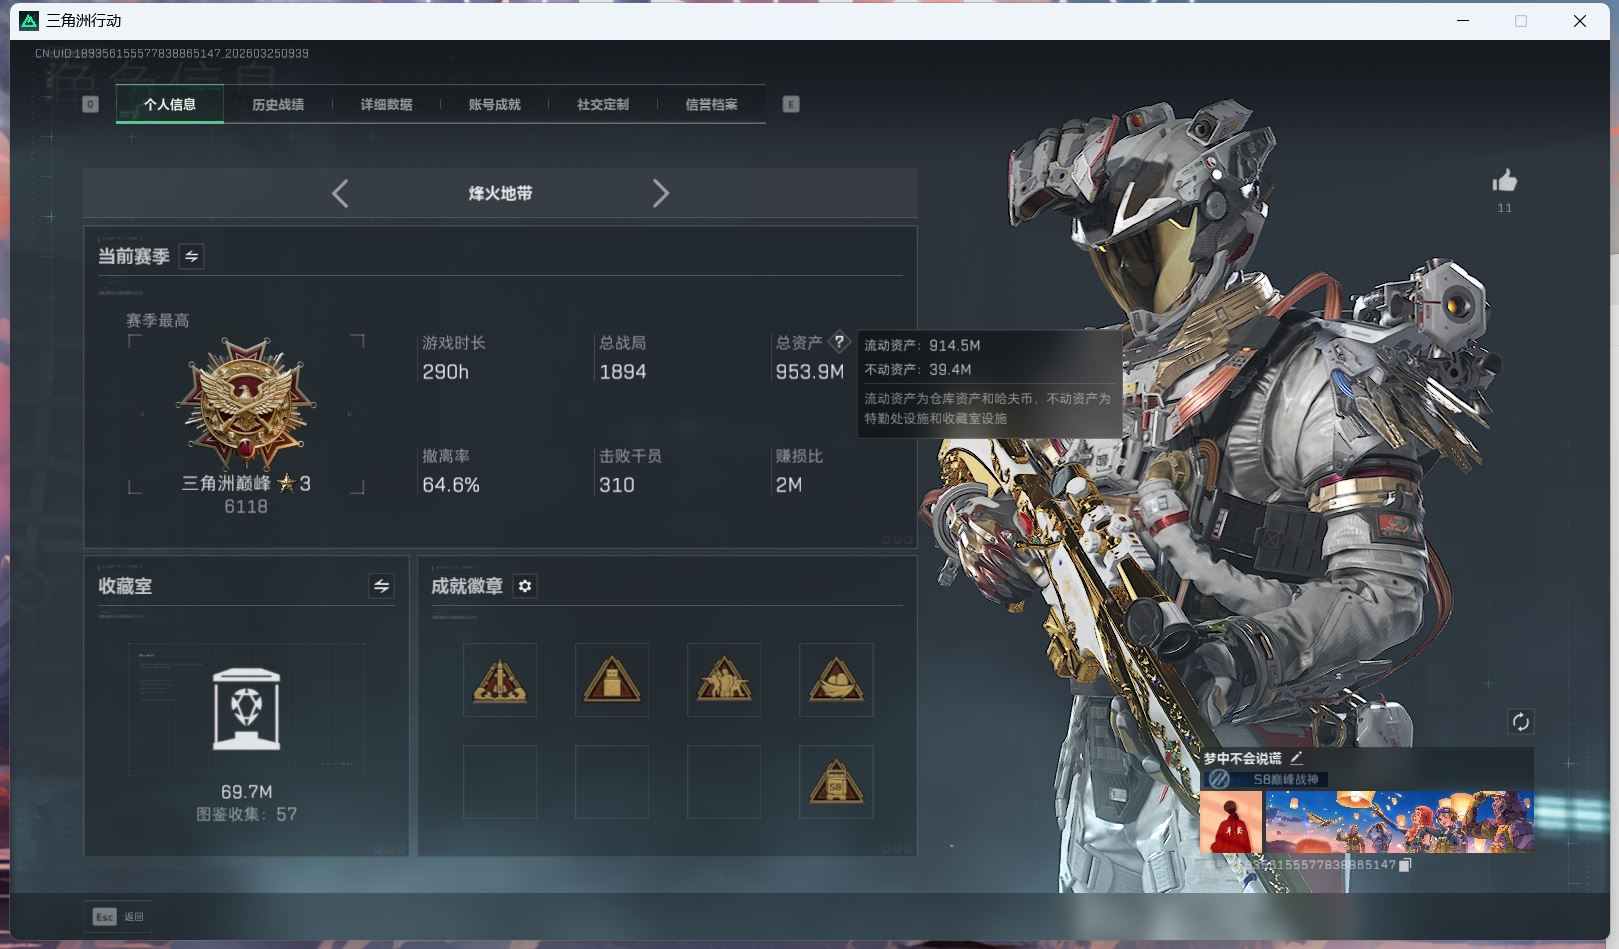Viewport: 1619px width, 949px height.
Task: Open the 账号成就 tab
Action: (x=494, y=104)
